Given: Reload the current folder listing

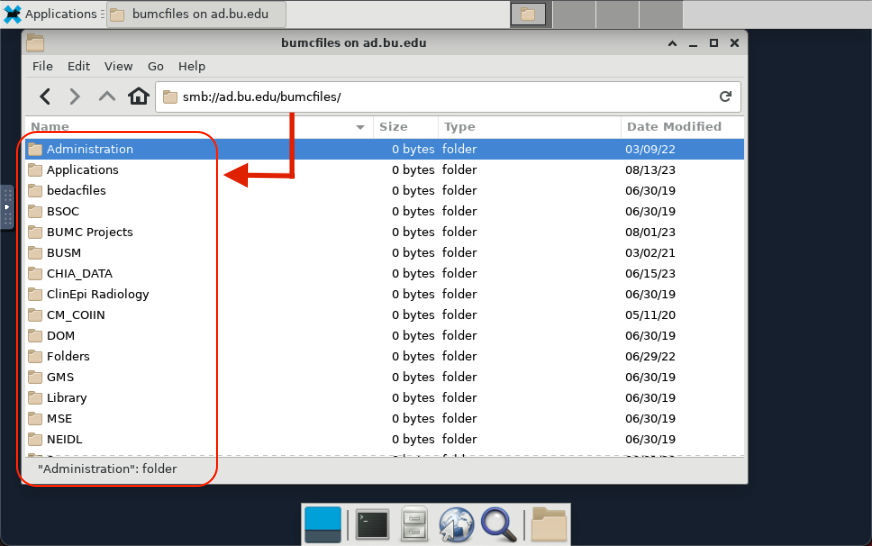Looking at the screenshot, I should pyautogui.click(x=725, y=97).
